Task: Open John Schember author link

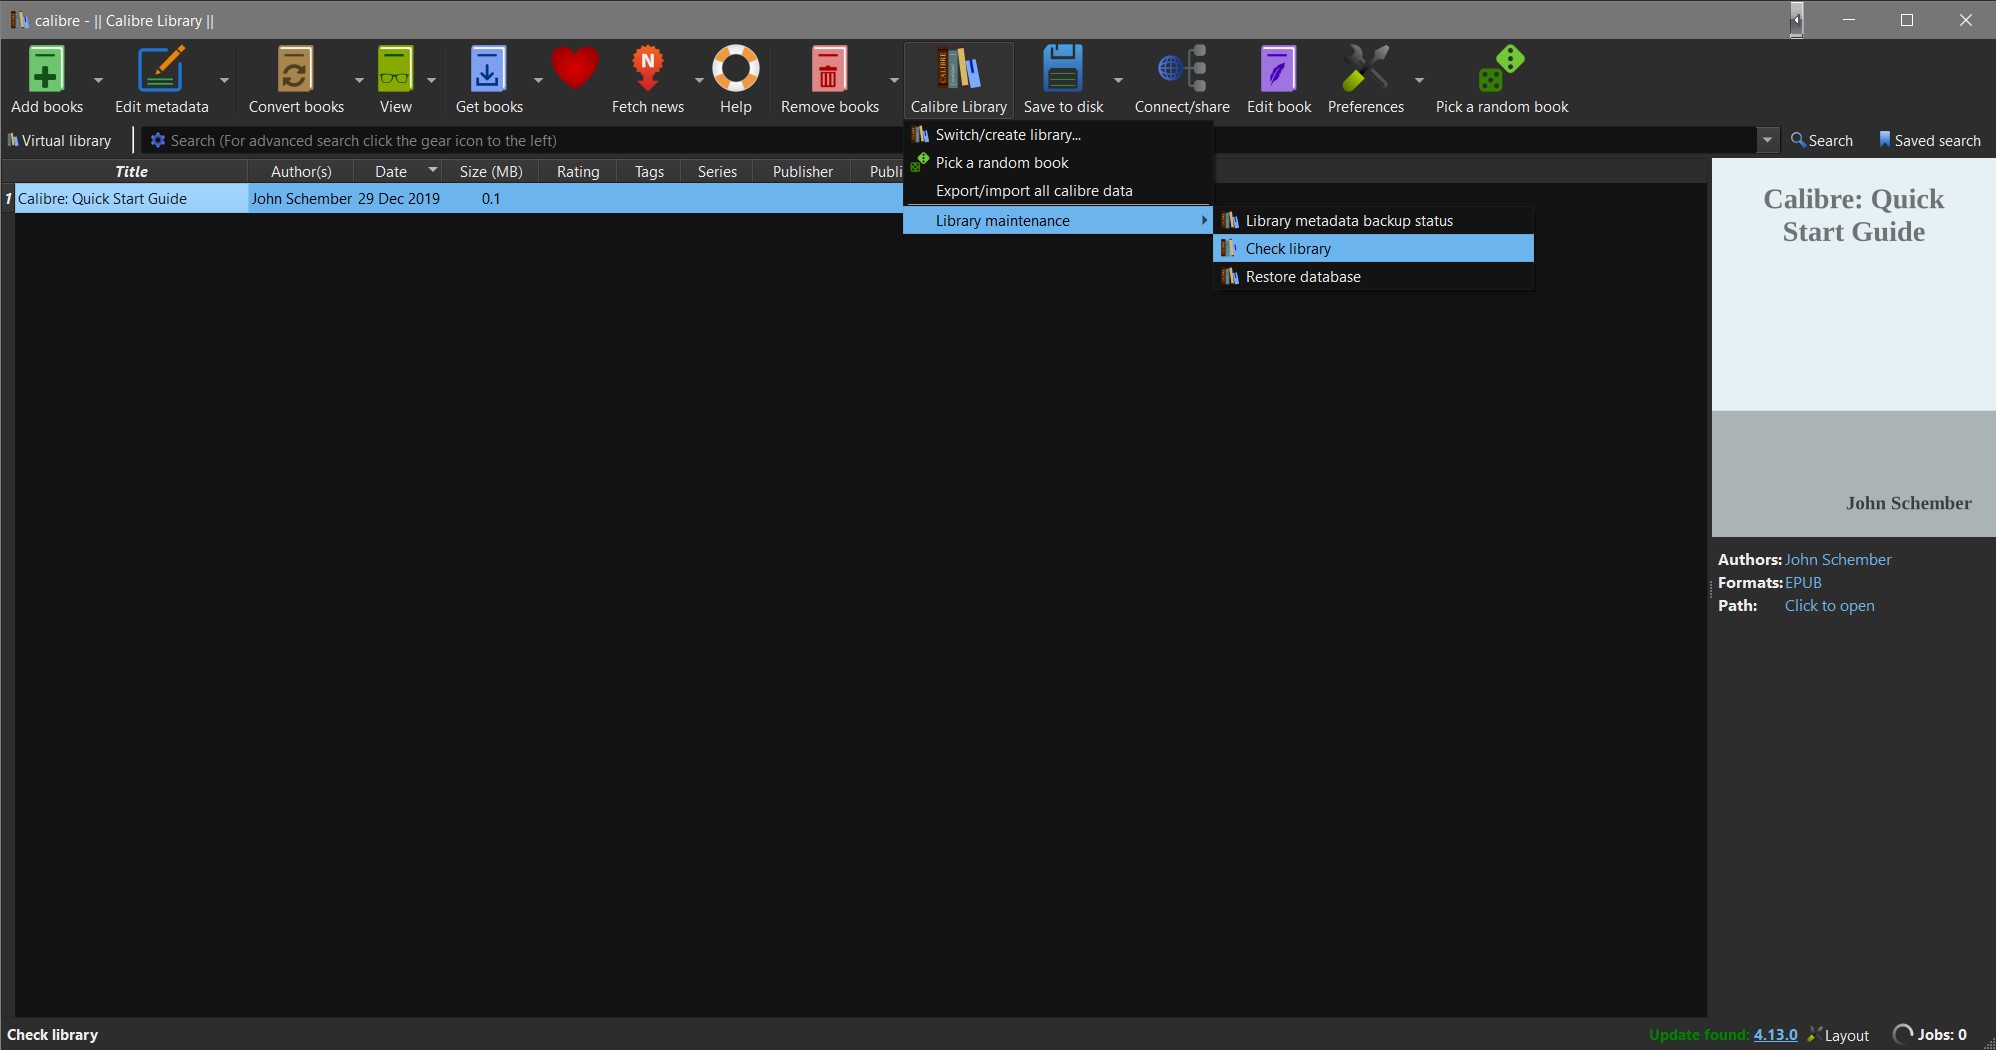Action: click(x=1838, y=559)
